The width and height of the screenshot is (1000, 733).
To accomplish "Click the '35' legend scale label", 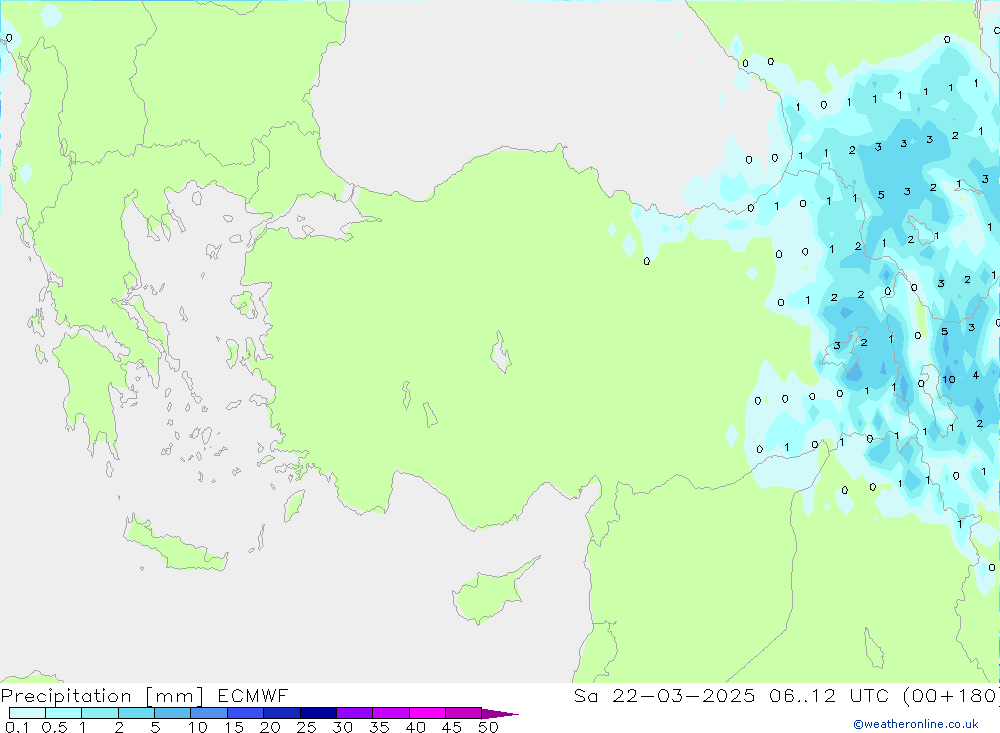I will (x=379, y=727).
